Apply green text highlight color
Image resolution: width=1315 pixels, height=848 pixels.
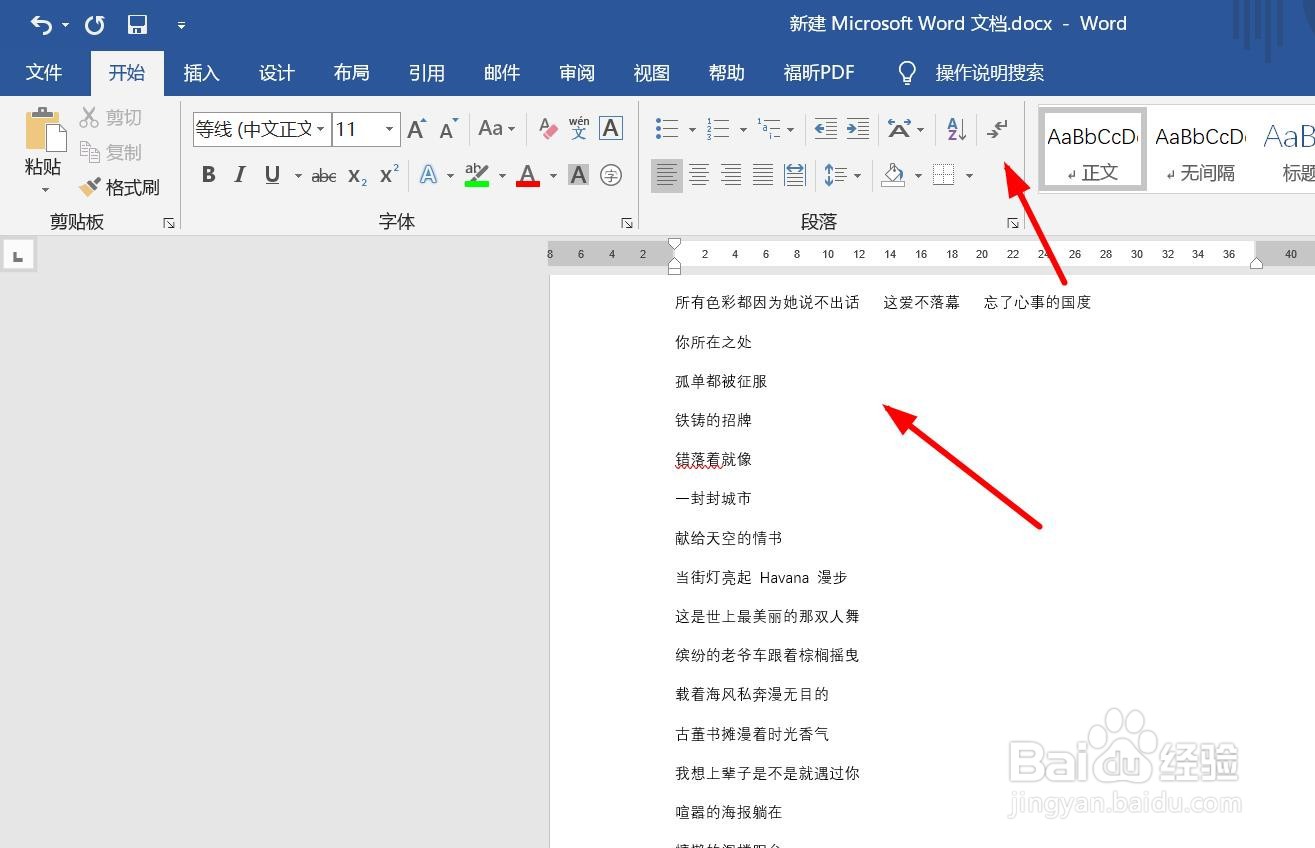point(477,175)
